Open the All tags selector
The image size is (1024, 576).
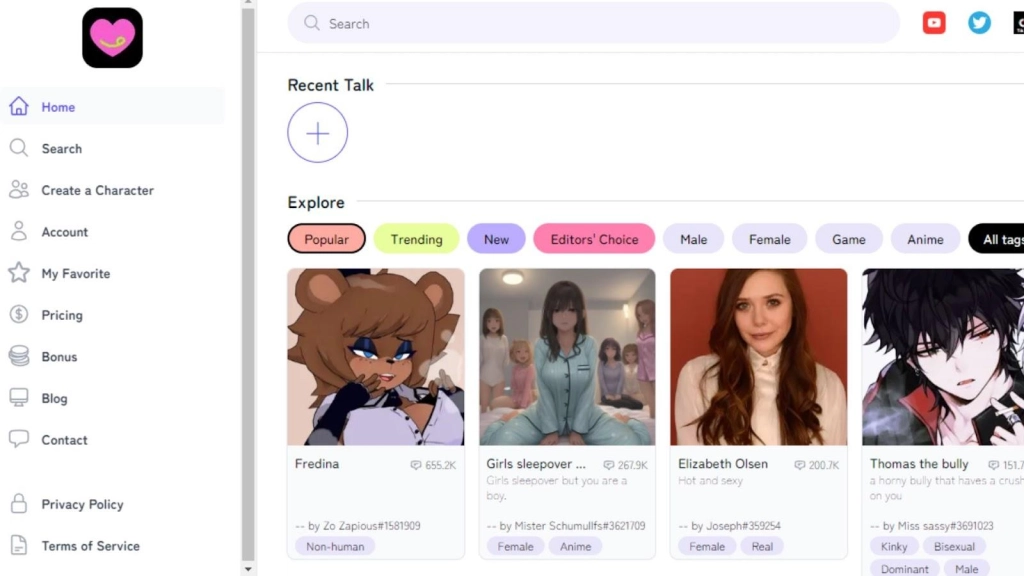coord(998,239)
